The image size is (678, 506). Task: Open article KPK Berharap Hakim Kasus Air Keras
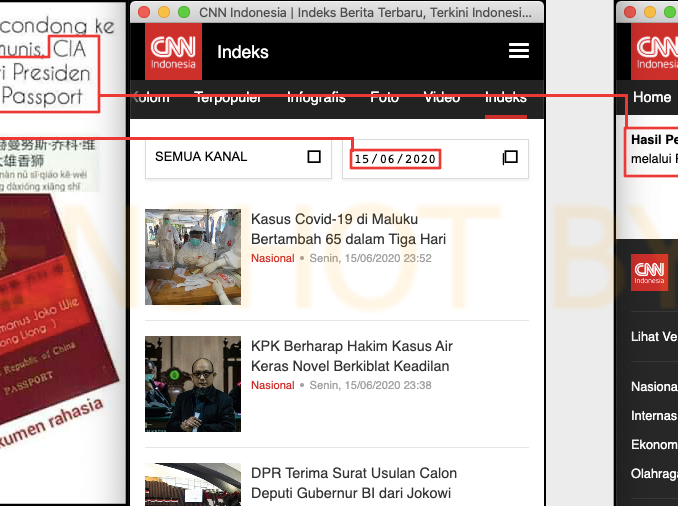click(x=352, y=356)
